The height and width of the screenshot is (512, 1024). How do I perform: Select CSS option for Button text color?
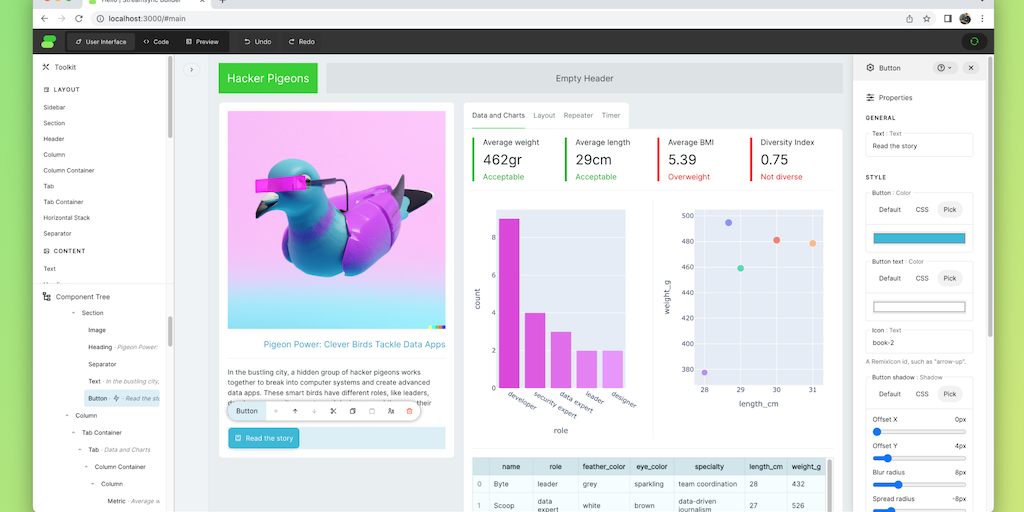pyautogui.click(x=922, y=278)
